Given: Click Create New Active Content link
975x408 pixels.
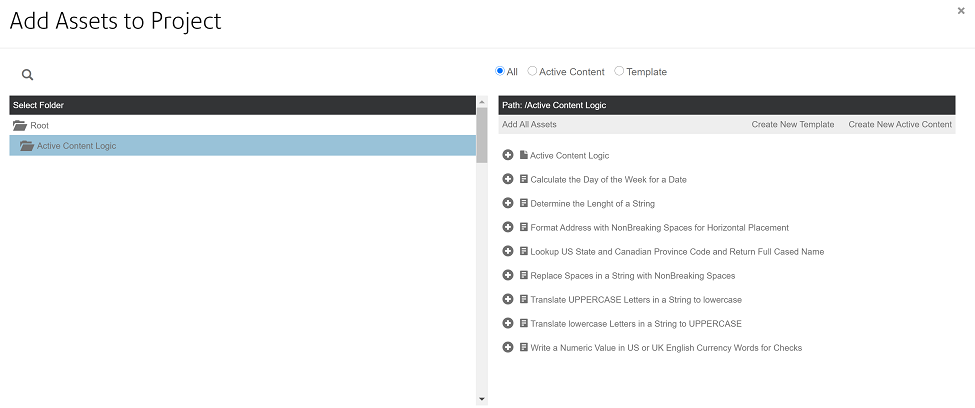Looking at the screenshot, I should tap(900, 124).
